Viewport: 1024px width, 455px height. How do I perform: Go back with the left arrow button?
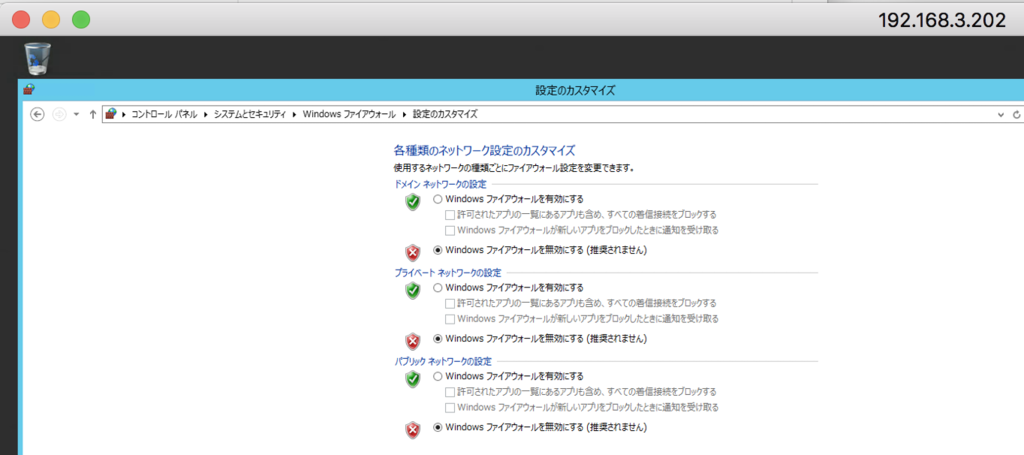[38, 114]
